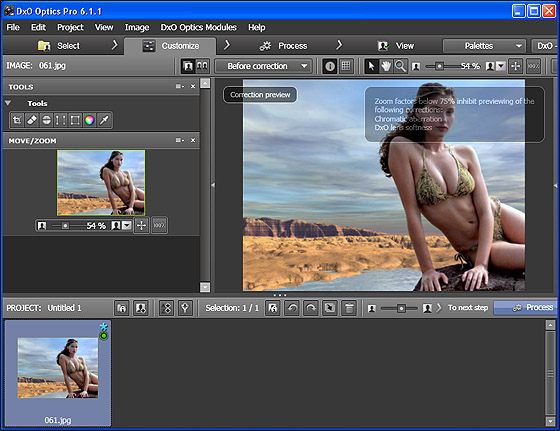The image size is (560, 431).
Task: Open the Palettes dropdown
Action: [x=484, y=46]
